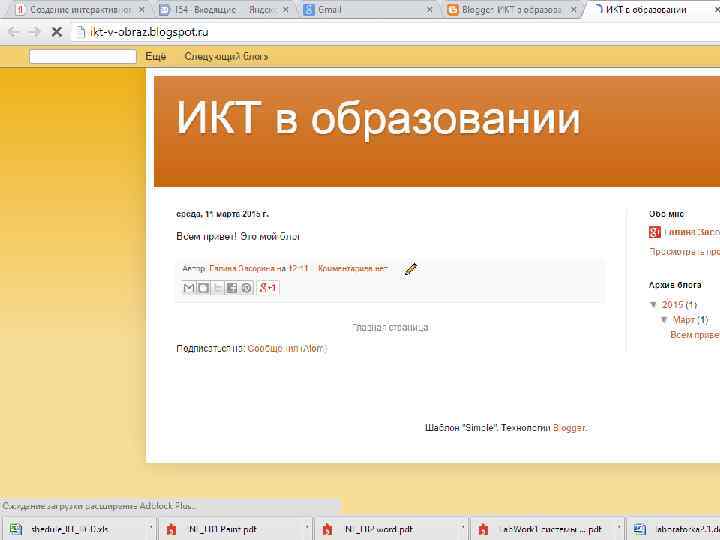Viewport: 720px width, 540px height.
Task: Close the 'Создание интерактив' tab
Action: pyautogui.click(x=141, y=10)
